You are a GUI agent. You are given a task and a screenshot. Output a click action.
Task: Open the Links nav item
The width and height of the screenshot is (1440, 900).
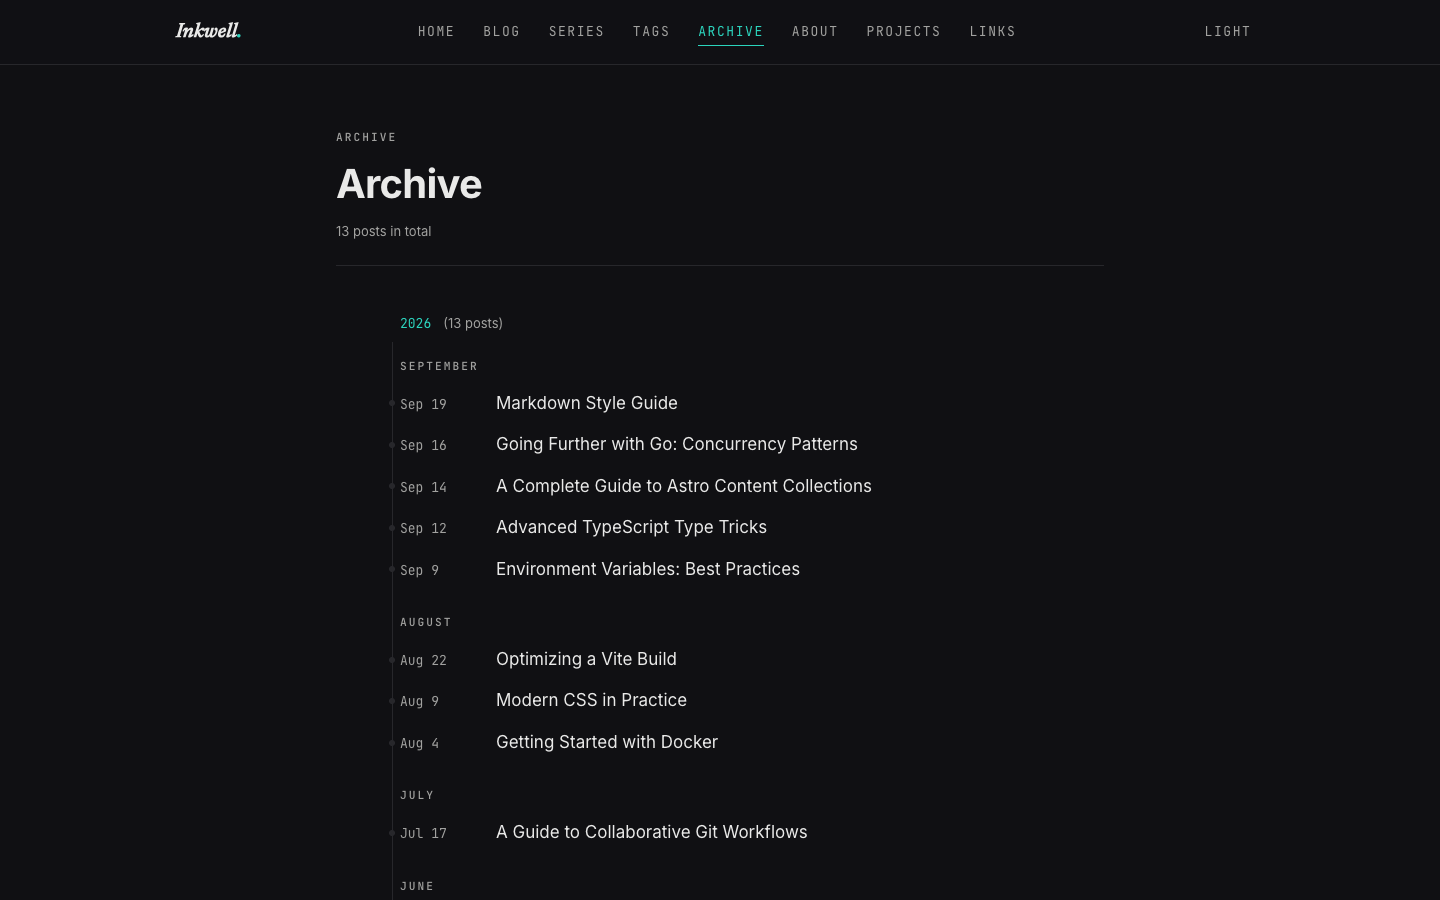click(993, 32)
